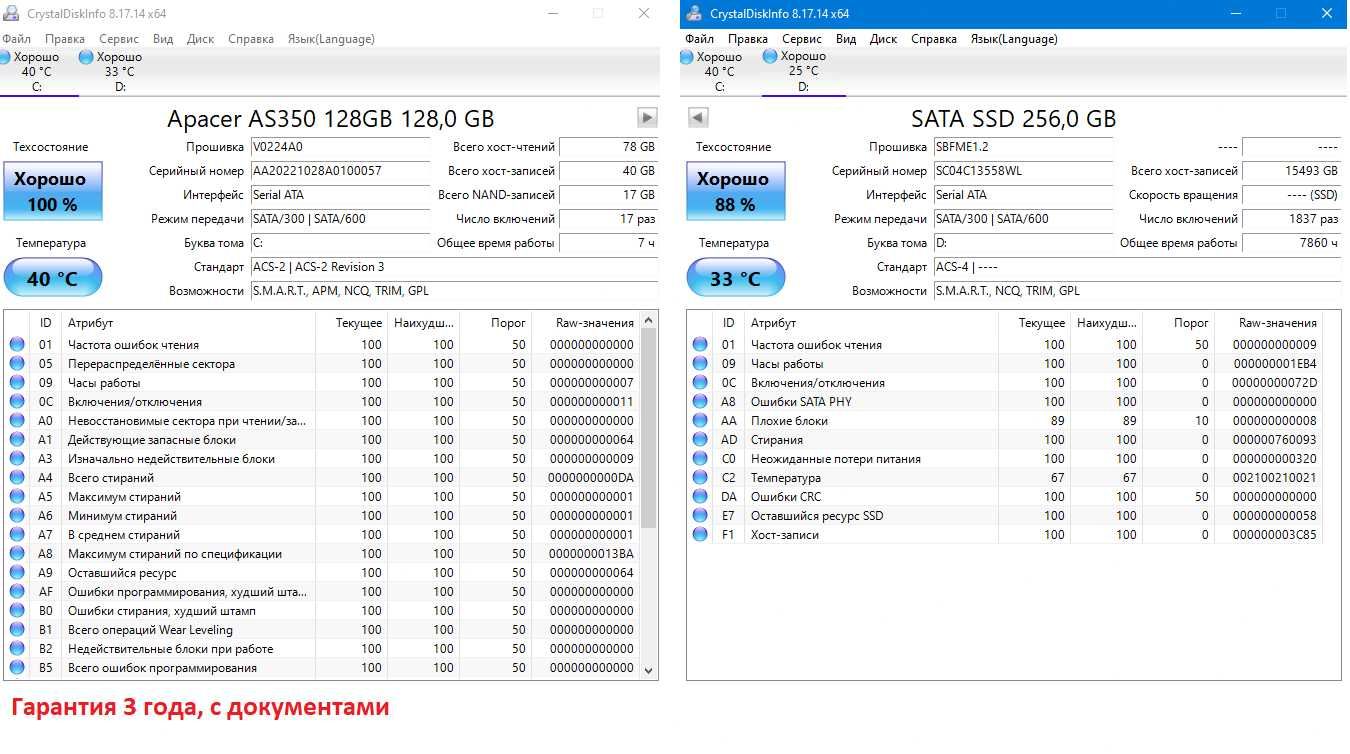
Task: Click the Хорошо 88 % health status button
Action: [735, 192]
